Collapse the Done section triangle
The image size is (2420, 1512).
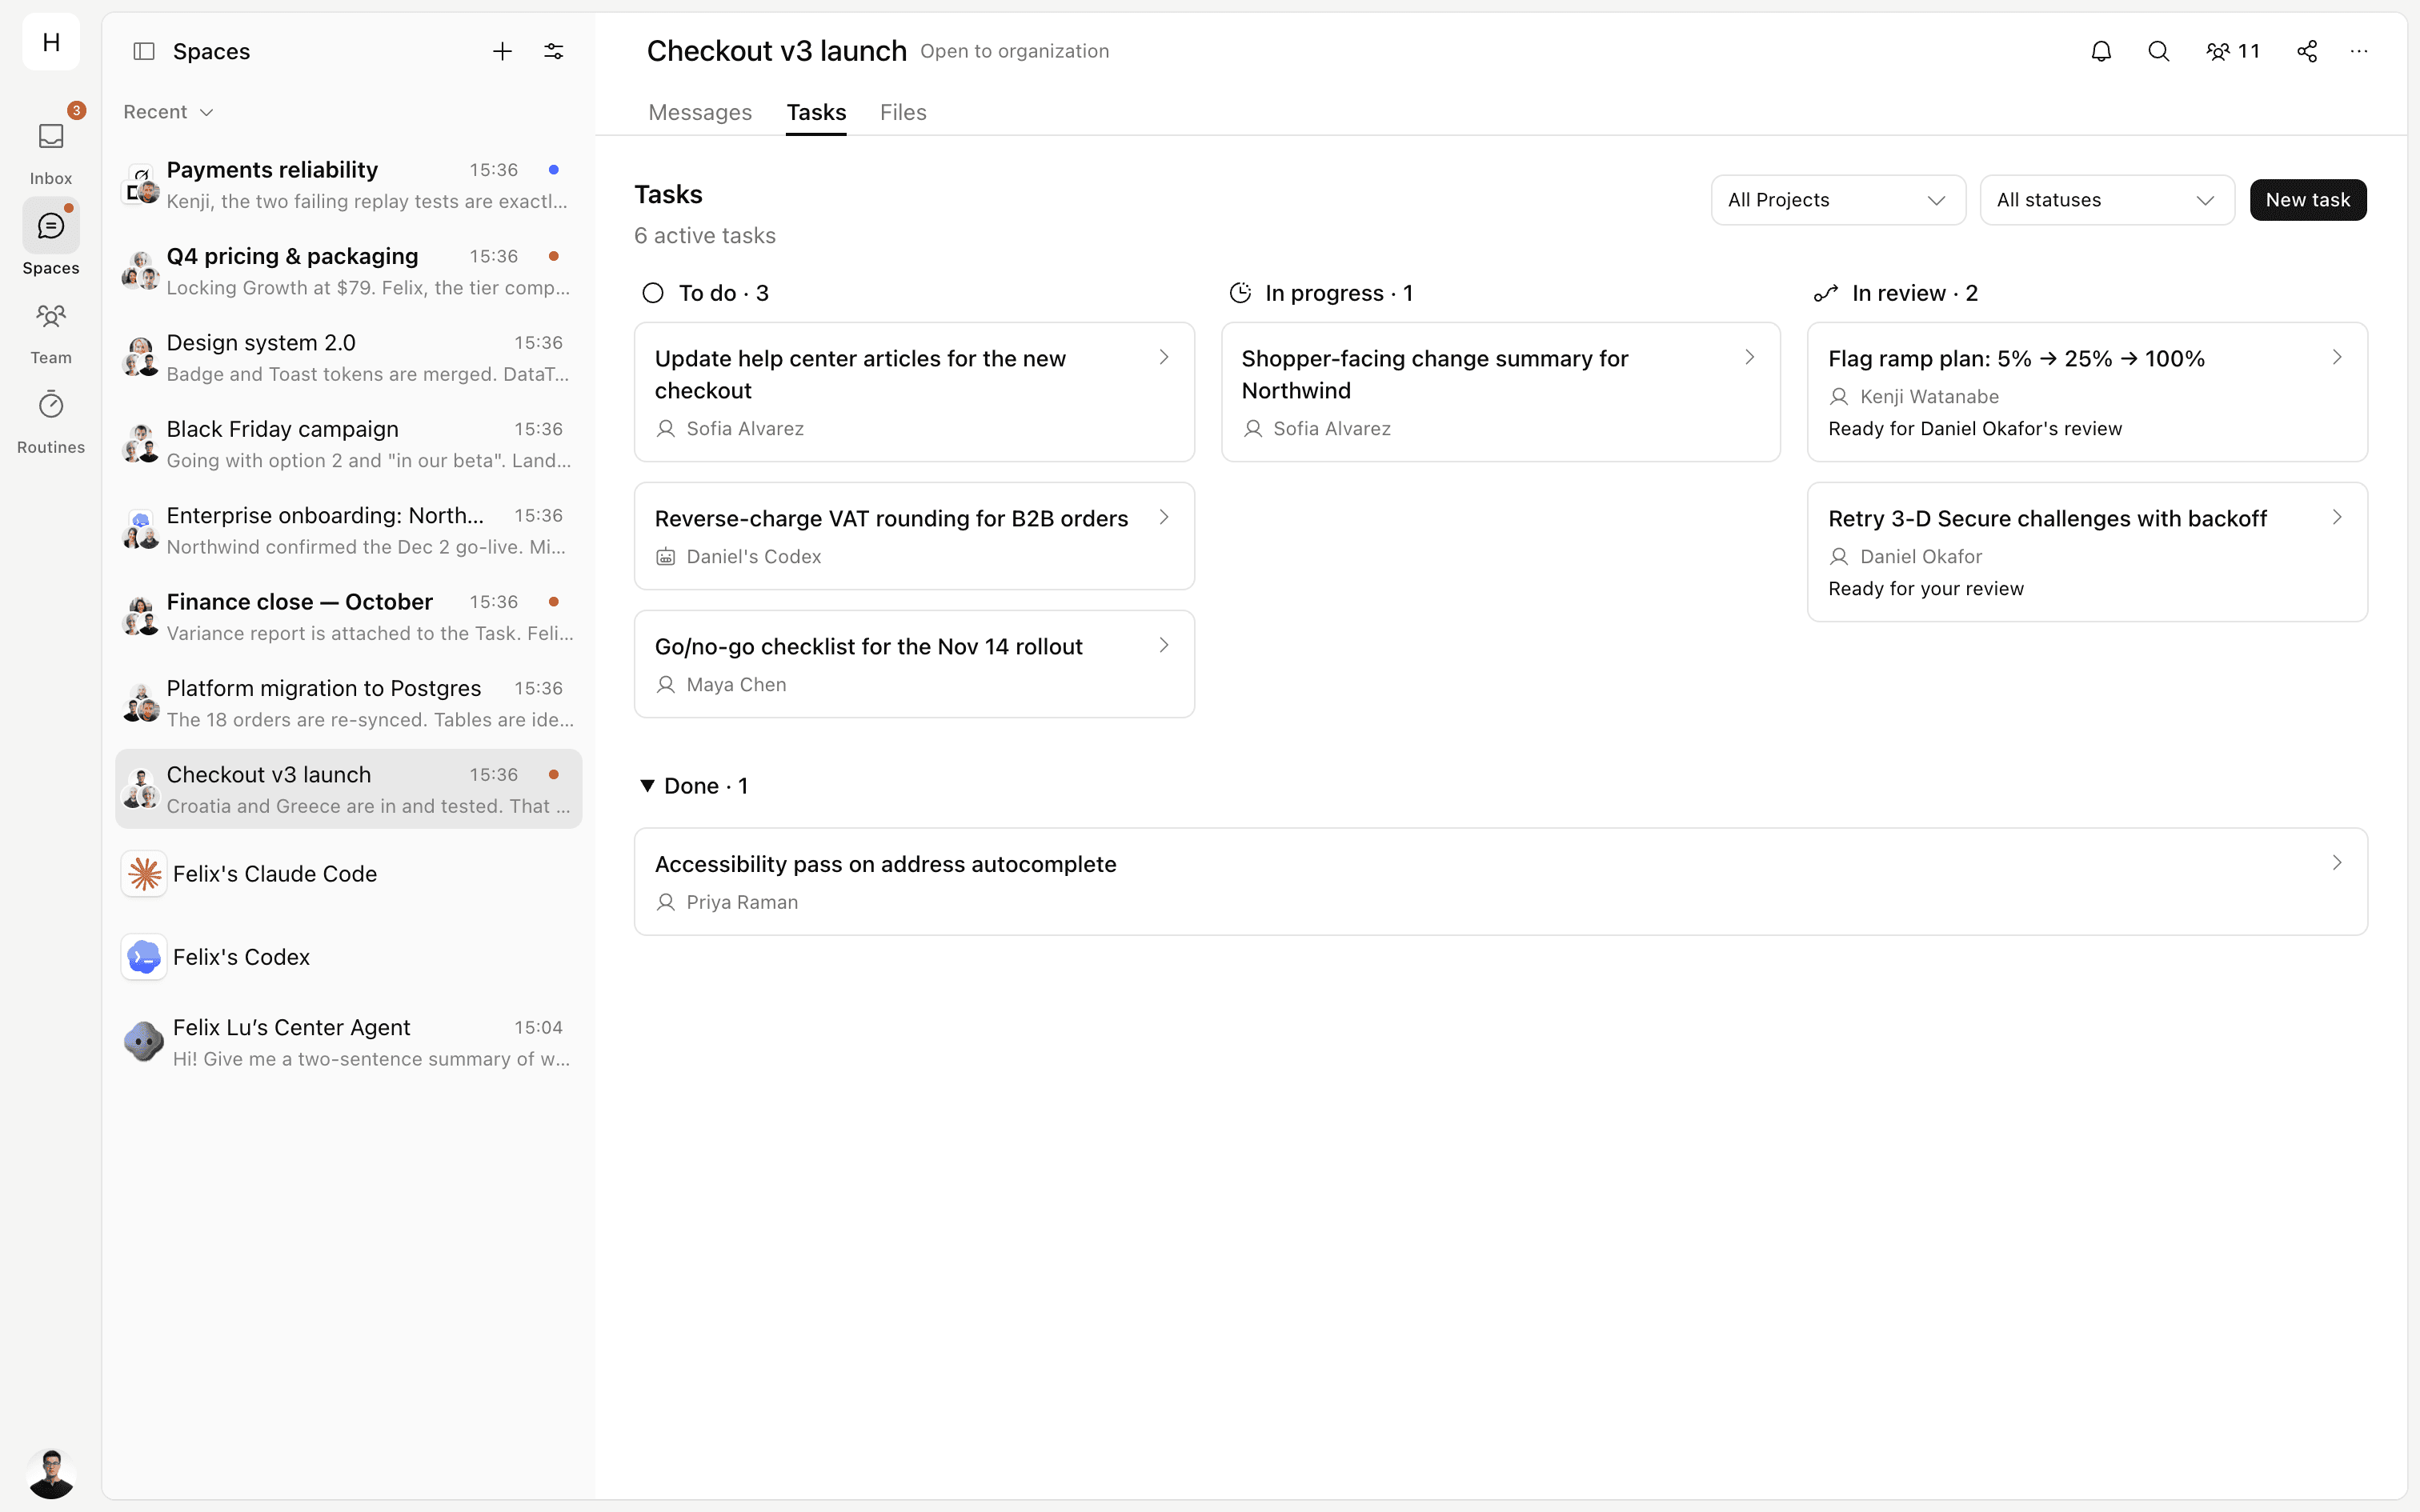pyautogui.click(x=647, y=786)
